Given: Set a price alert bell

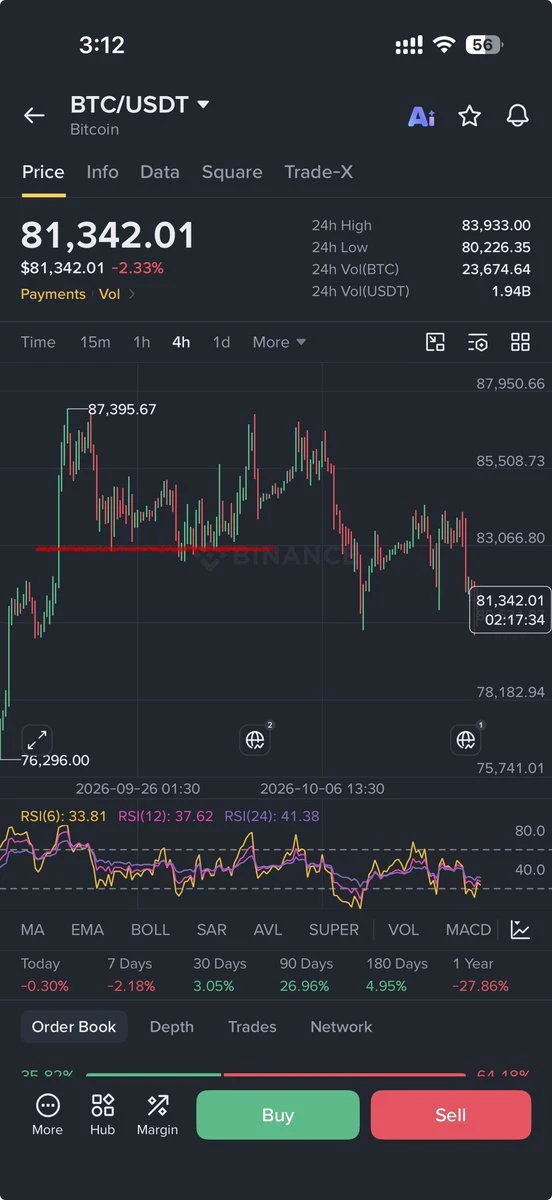Looking at the screenshot, I should (517, 116).
